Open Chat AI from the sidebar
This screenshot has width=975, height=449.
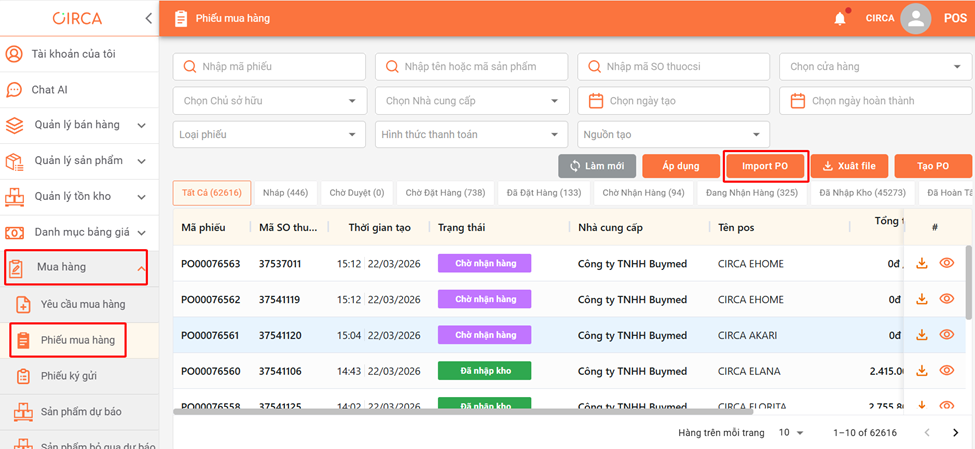tap(49, 90)
